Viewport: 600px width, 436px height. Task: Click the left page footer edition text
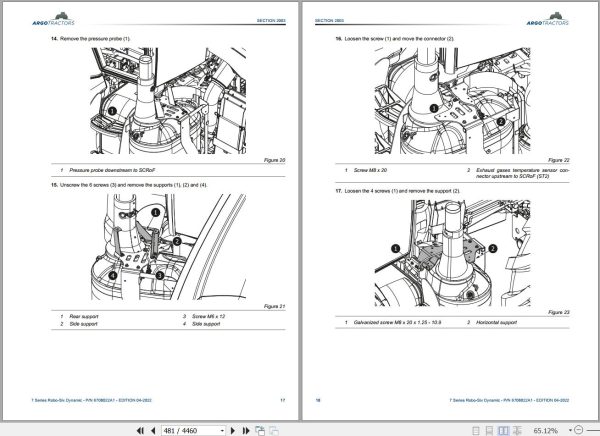pos(91,400)
